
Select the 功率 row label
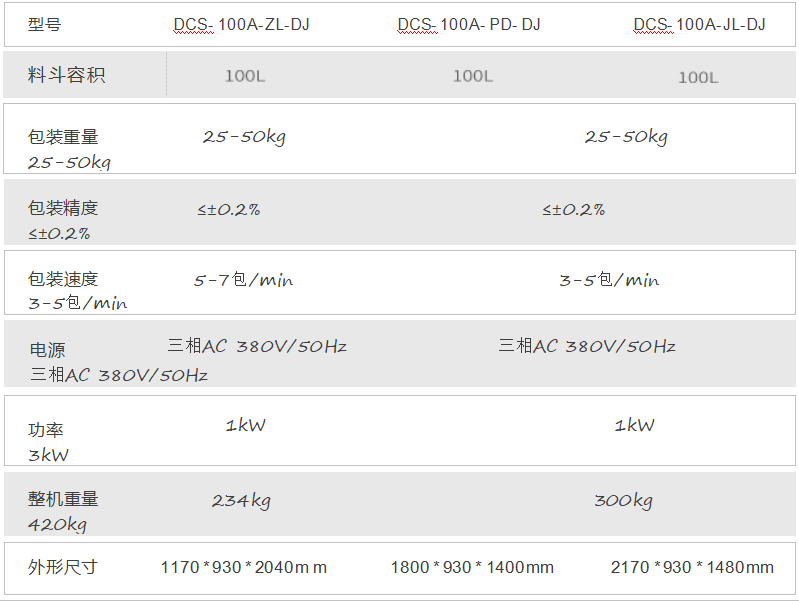click(x=46, y=430)
